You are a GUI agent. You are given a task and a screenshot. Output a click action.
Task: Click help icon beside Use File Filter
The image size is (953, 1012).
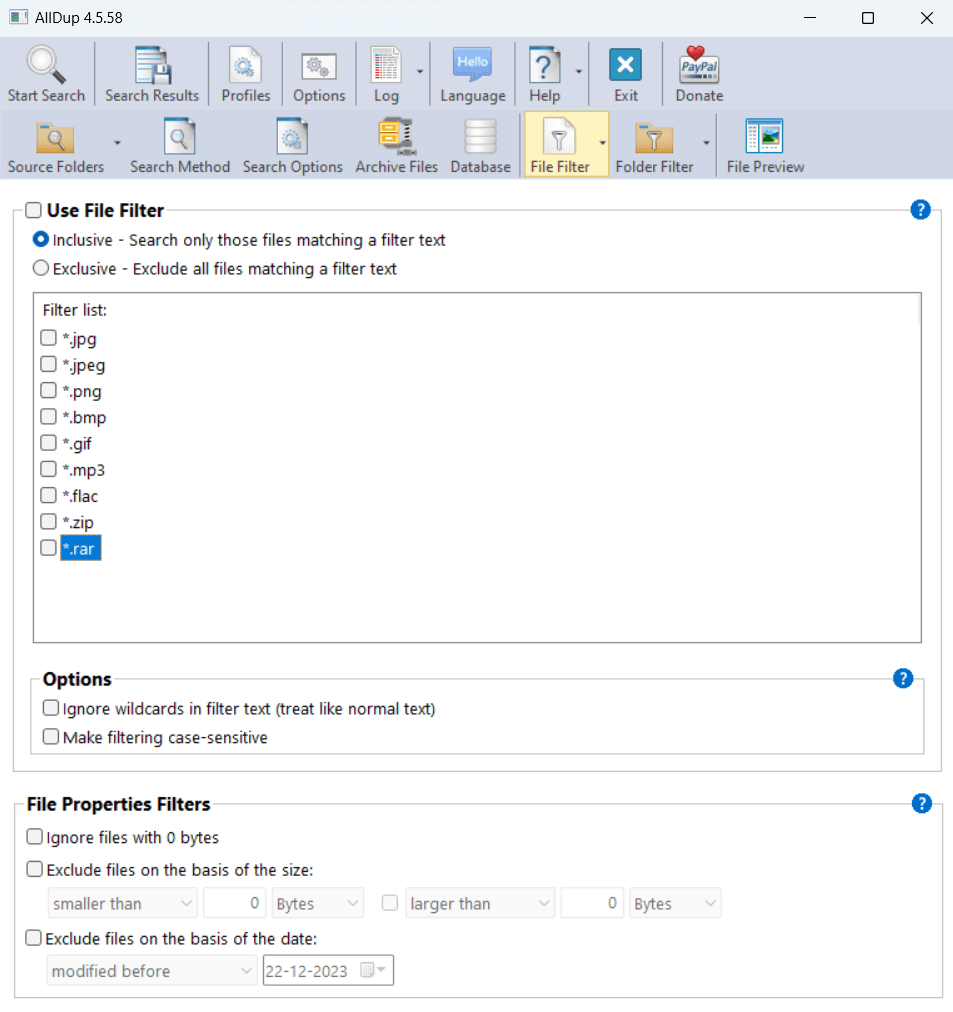tap(920, 210)
